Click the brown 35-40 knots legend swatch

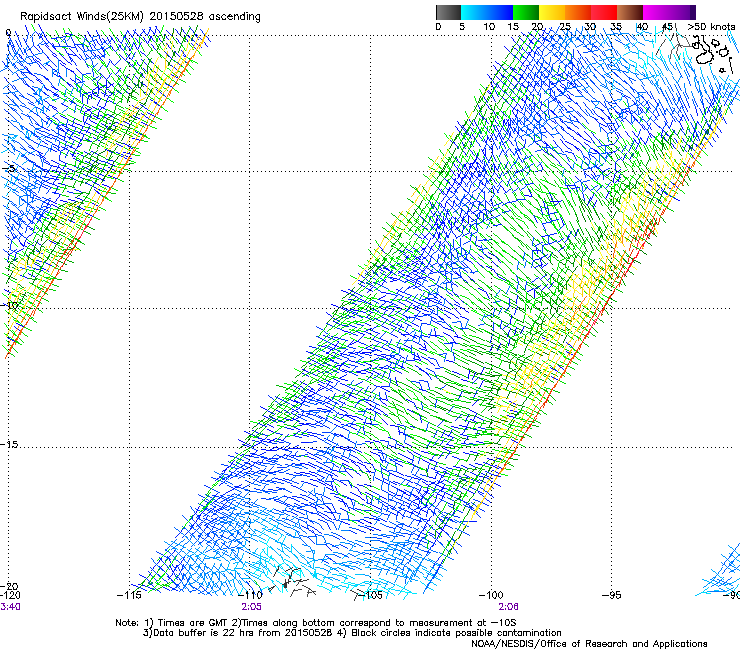(630, 12)
